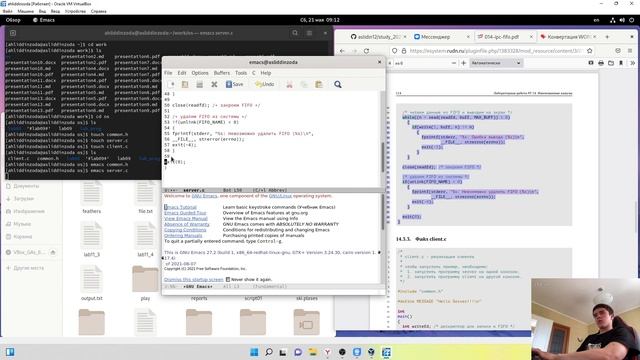Image resolution: width=640 pixels, height=360 pixels.
Task: Click the Undo button in Emacs toolbar
Action: (264, 84)
